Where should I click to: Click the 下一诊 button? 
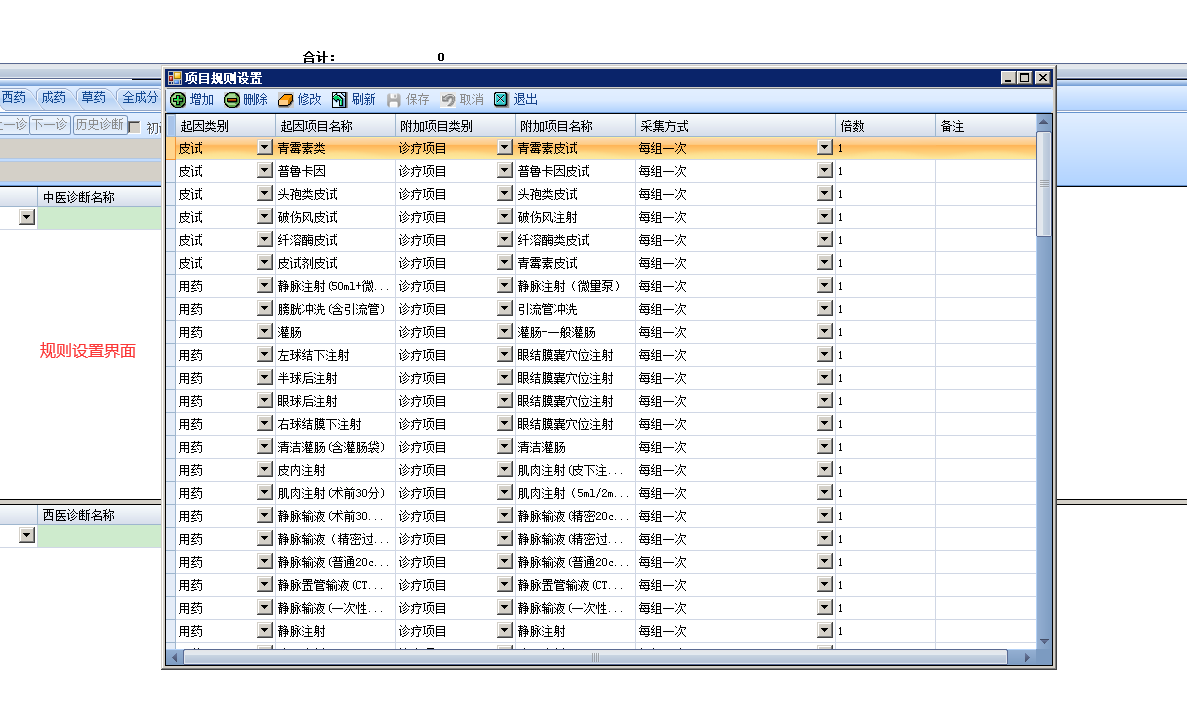click(50, 125)
